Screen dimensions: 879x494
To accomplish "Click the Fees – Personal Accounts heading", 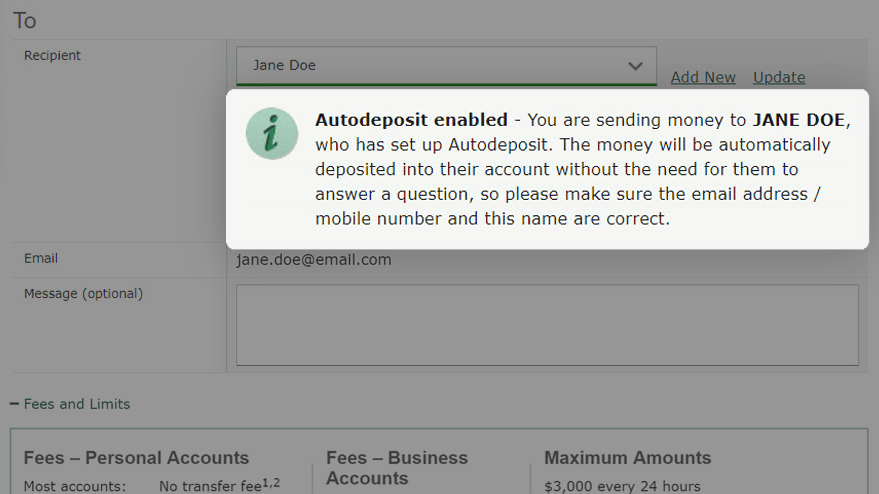I will pyautogui.click(x=136, y=458).
